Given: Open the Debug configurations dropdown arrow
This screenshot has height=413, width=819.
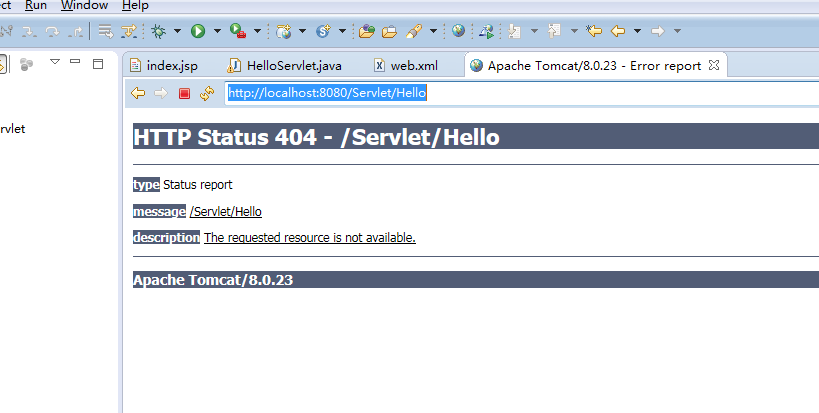Looking at the screenshot, I should pos(178,31).
